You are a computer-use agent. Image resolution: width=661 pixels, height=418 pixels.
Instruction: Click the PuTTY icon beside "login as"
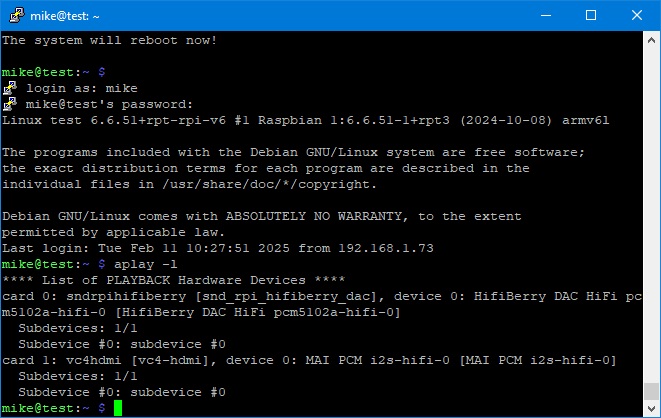(10, 88)
